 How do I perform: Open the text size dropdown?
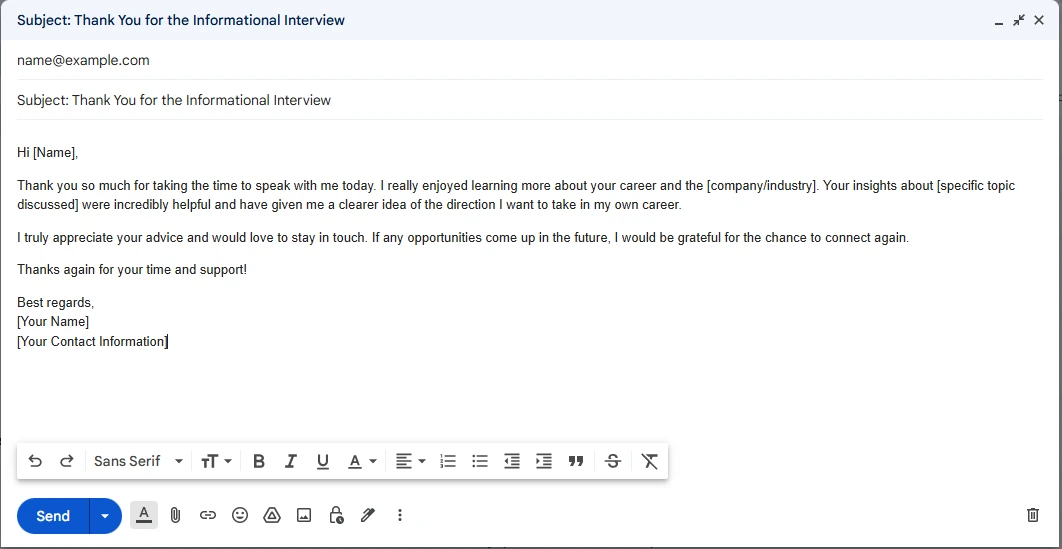(217, 461)
